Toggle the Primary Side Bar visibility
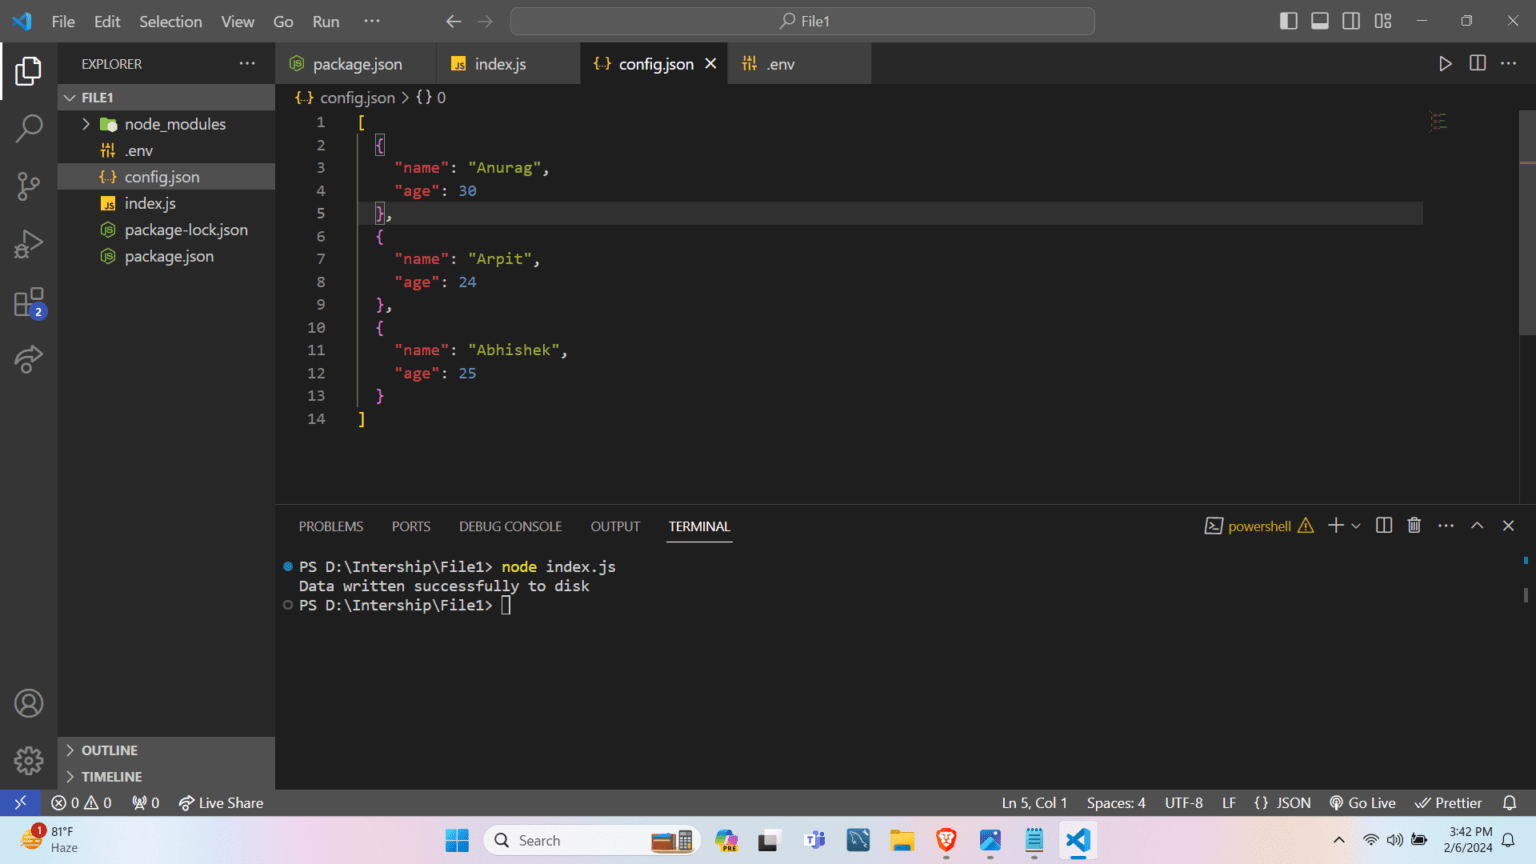Screen dimensions: 1536x864 pyautogui.click(x=1288, y=20)
